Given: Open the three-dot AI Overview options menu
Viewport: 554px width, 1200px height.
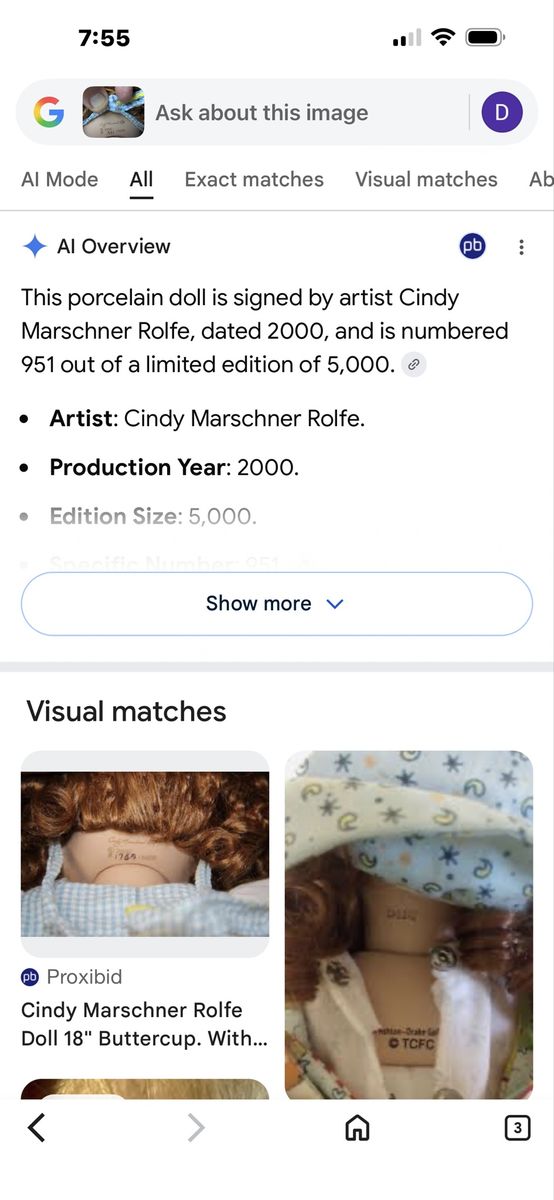Looking at the screenshot, I should (521, 247).
